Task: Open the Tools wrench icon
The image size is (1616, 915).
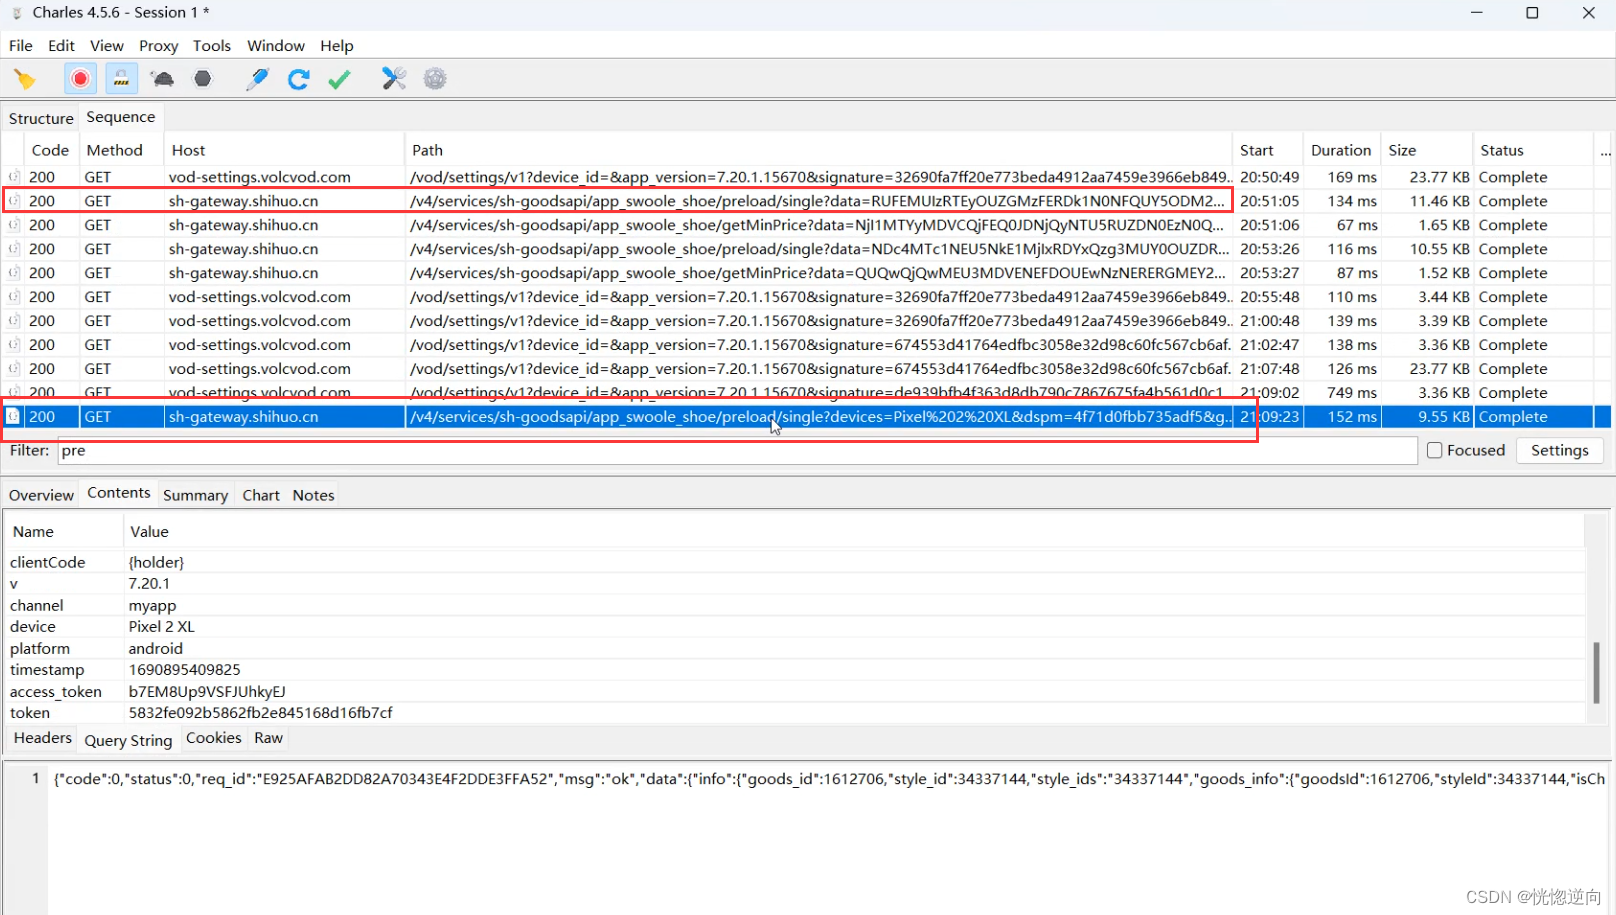Action: (394, 79)
